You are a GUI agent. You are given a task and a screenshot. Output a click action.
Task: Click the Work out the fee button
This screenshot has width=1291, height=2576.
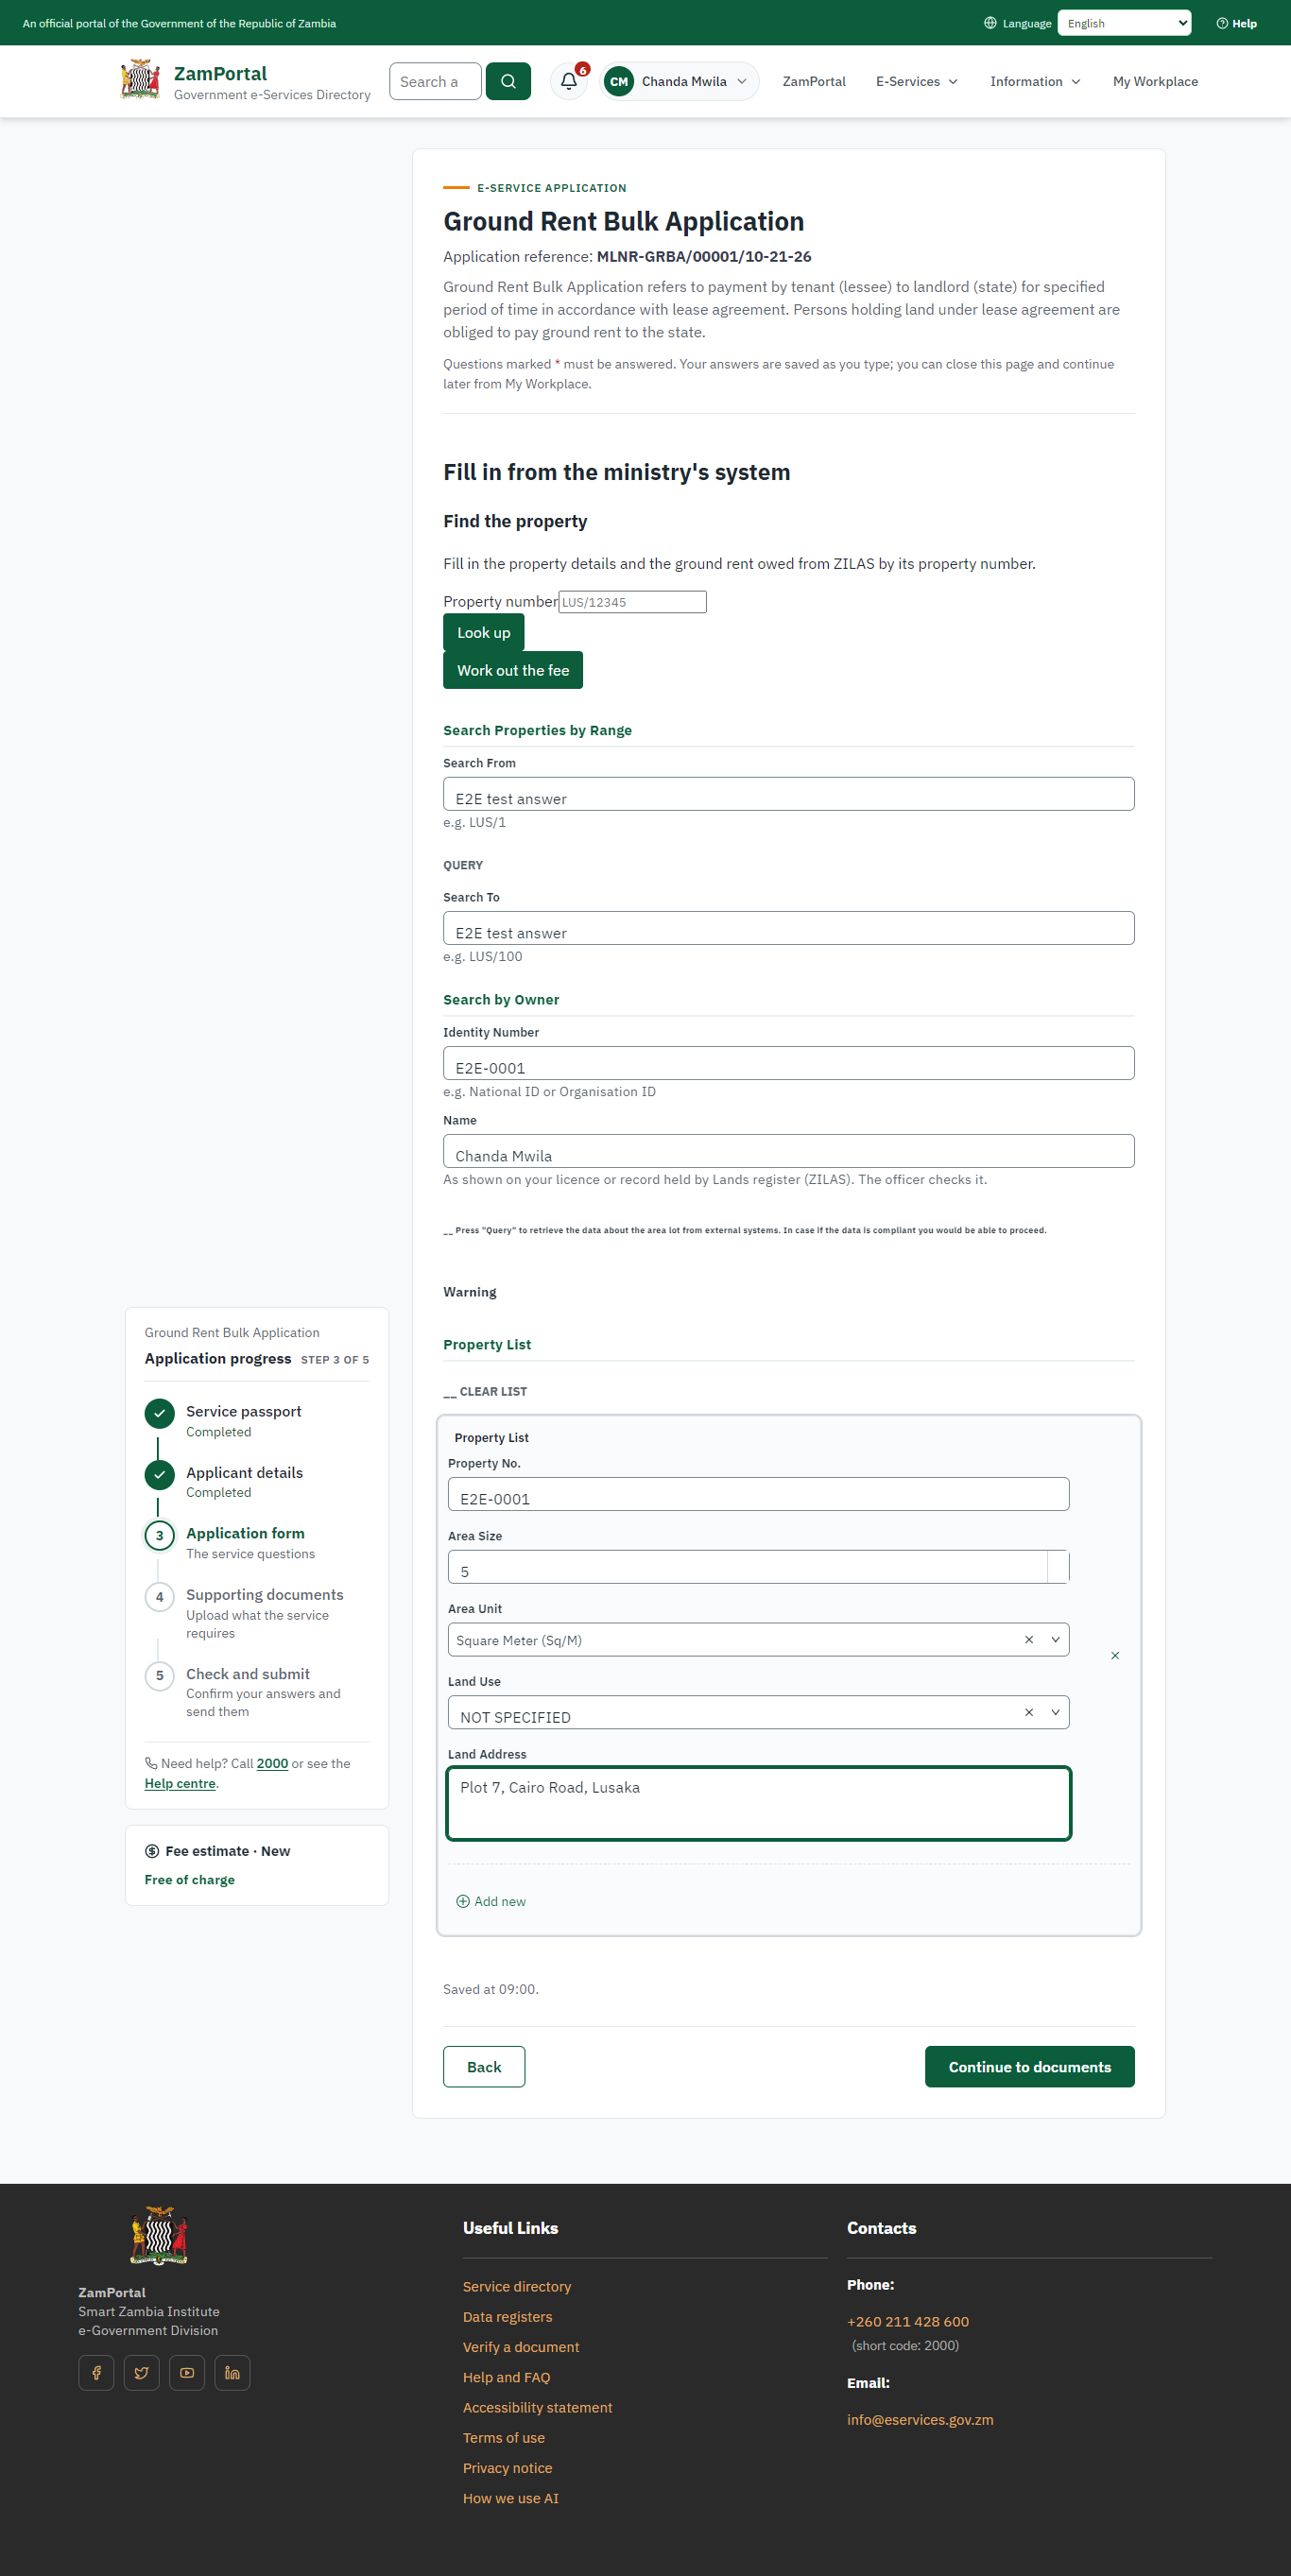pos(513,670)
